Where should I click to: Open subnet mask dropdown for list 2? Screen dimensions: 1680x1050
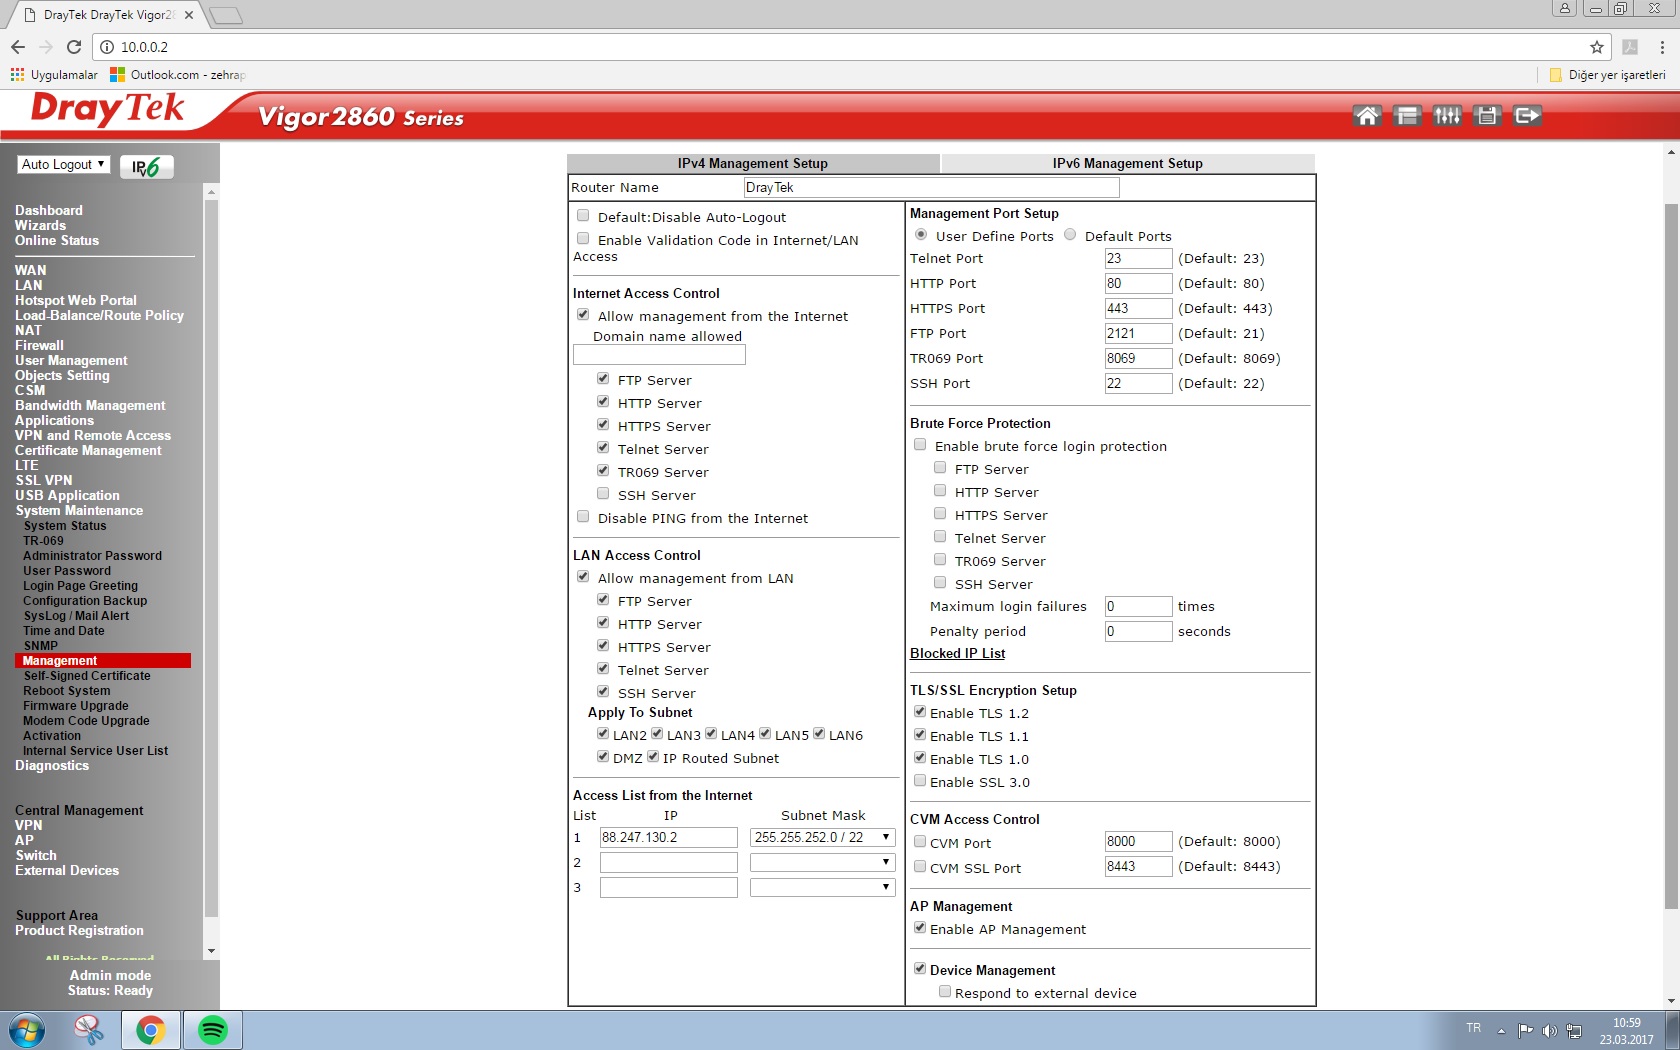(822, 863)
